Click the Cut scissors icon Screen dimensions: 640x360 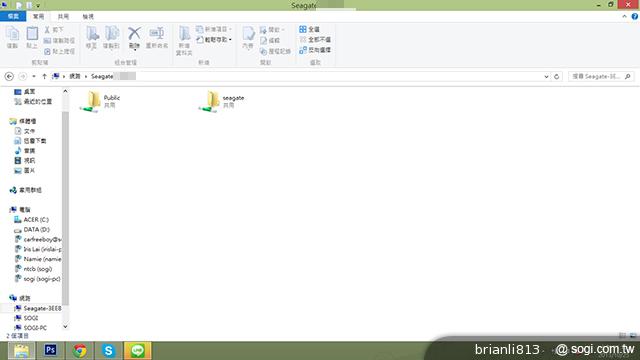click(x=47, y=30)
